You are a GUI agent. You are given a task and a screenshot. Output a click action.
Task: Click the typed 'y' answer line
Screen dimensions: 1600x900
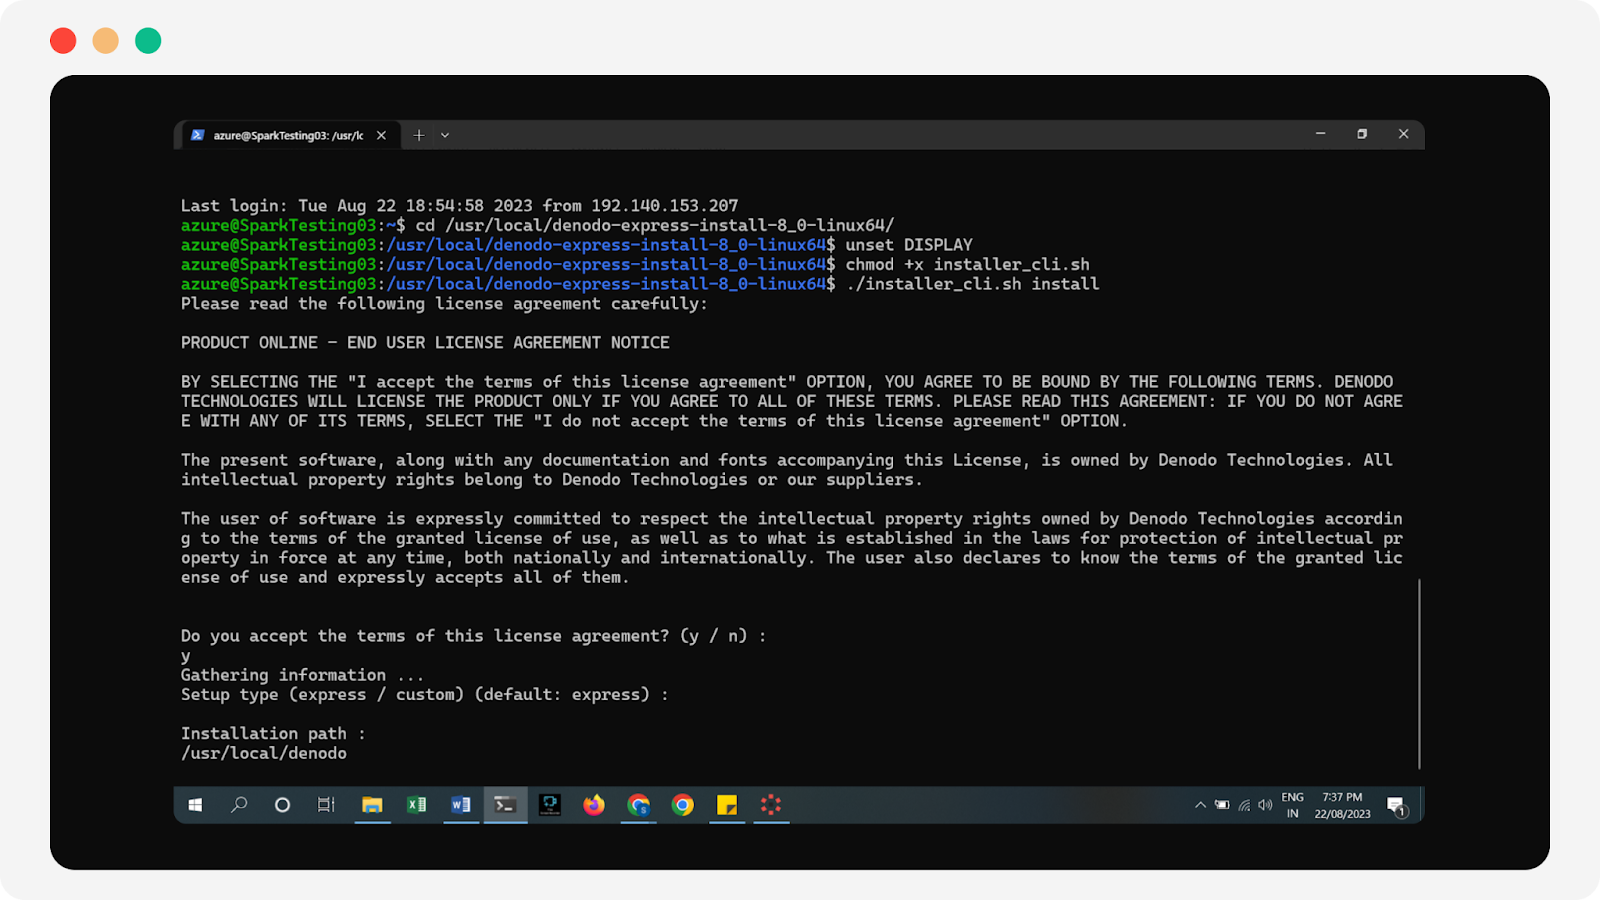(x=186, y=656)
